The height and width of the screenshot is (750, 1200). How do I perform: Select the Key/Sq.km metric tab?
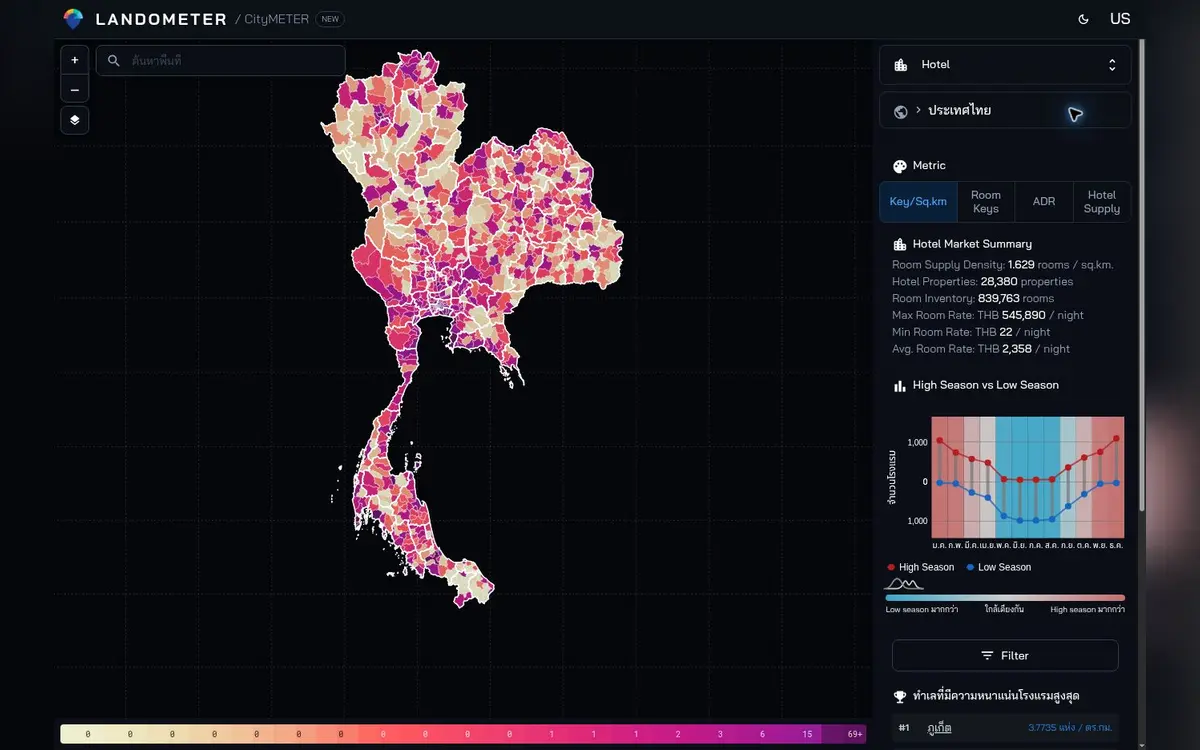918,202
